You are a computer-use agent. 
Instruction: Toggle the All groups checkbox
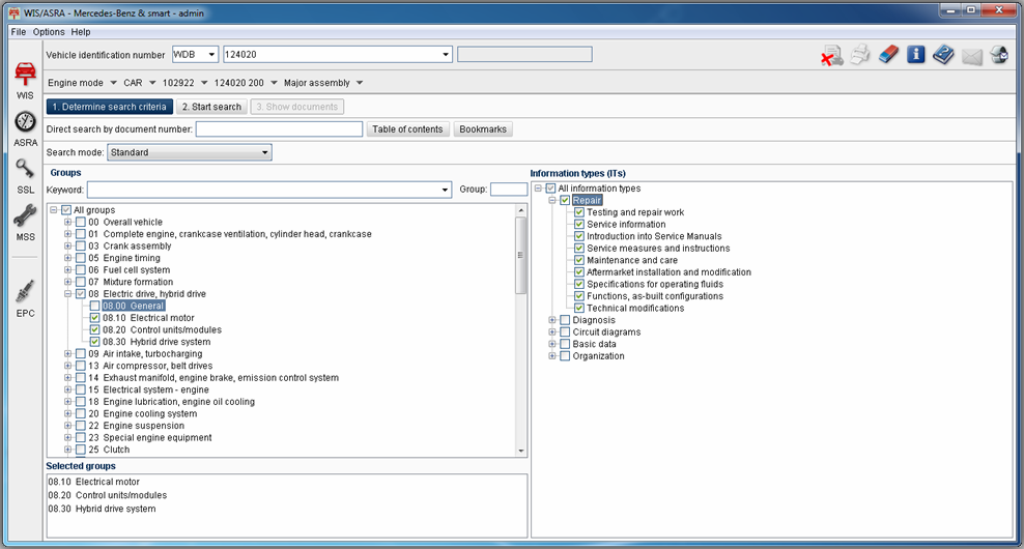click(66, 210)
